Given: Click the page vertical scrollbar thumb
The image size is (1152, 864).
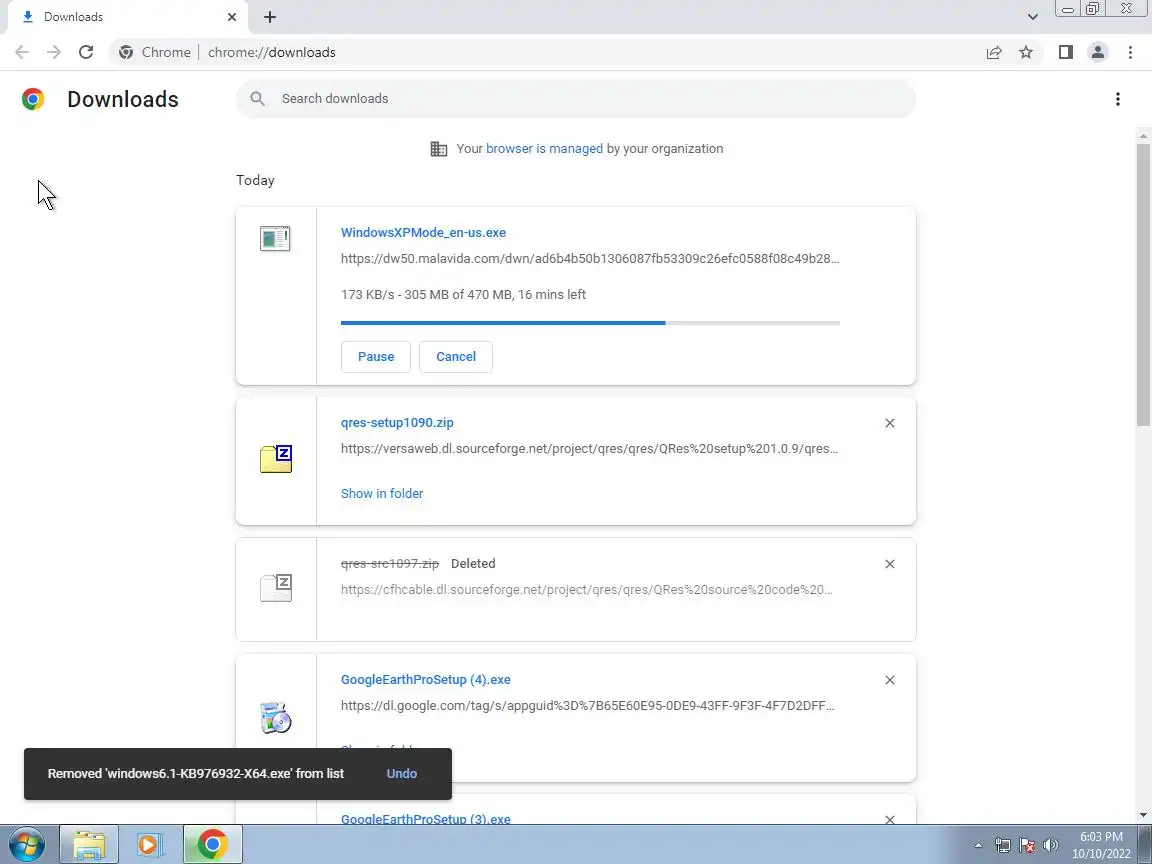Looking at the screenshot, I should pos(1143,283).
